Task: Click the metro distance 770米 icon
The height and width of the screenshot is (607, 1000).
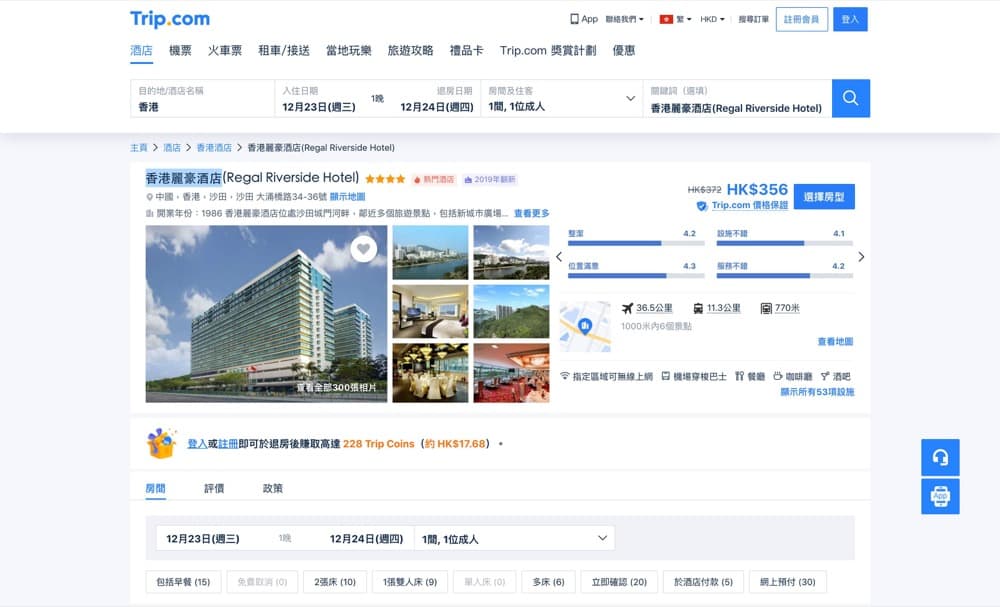Action: click(766, 309)
